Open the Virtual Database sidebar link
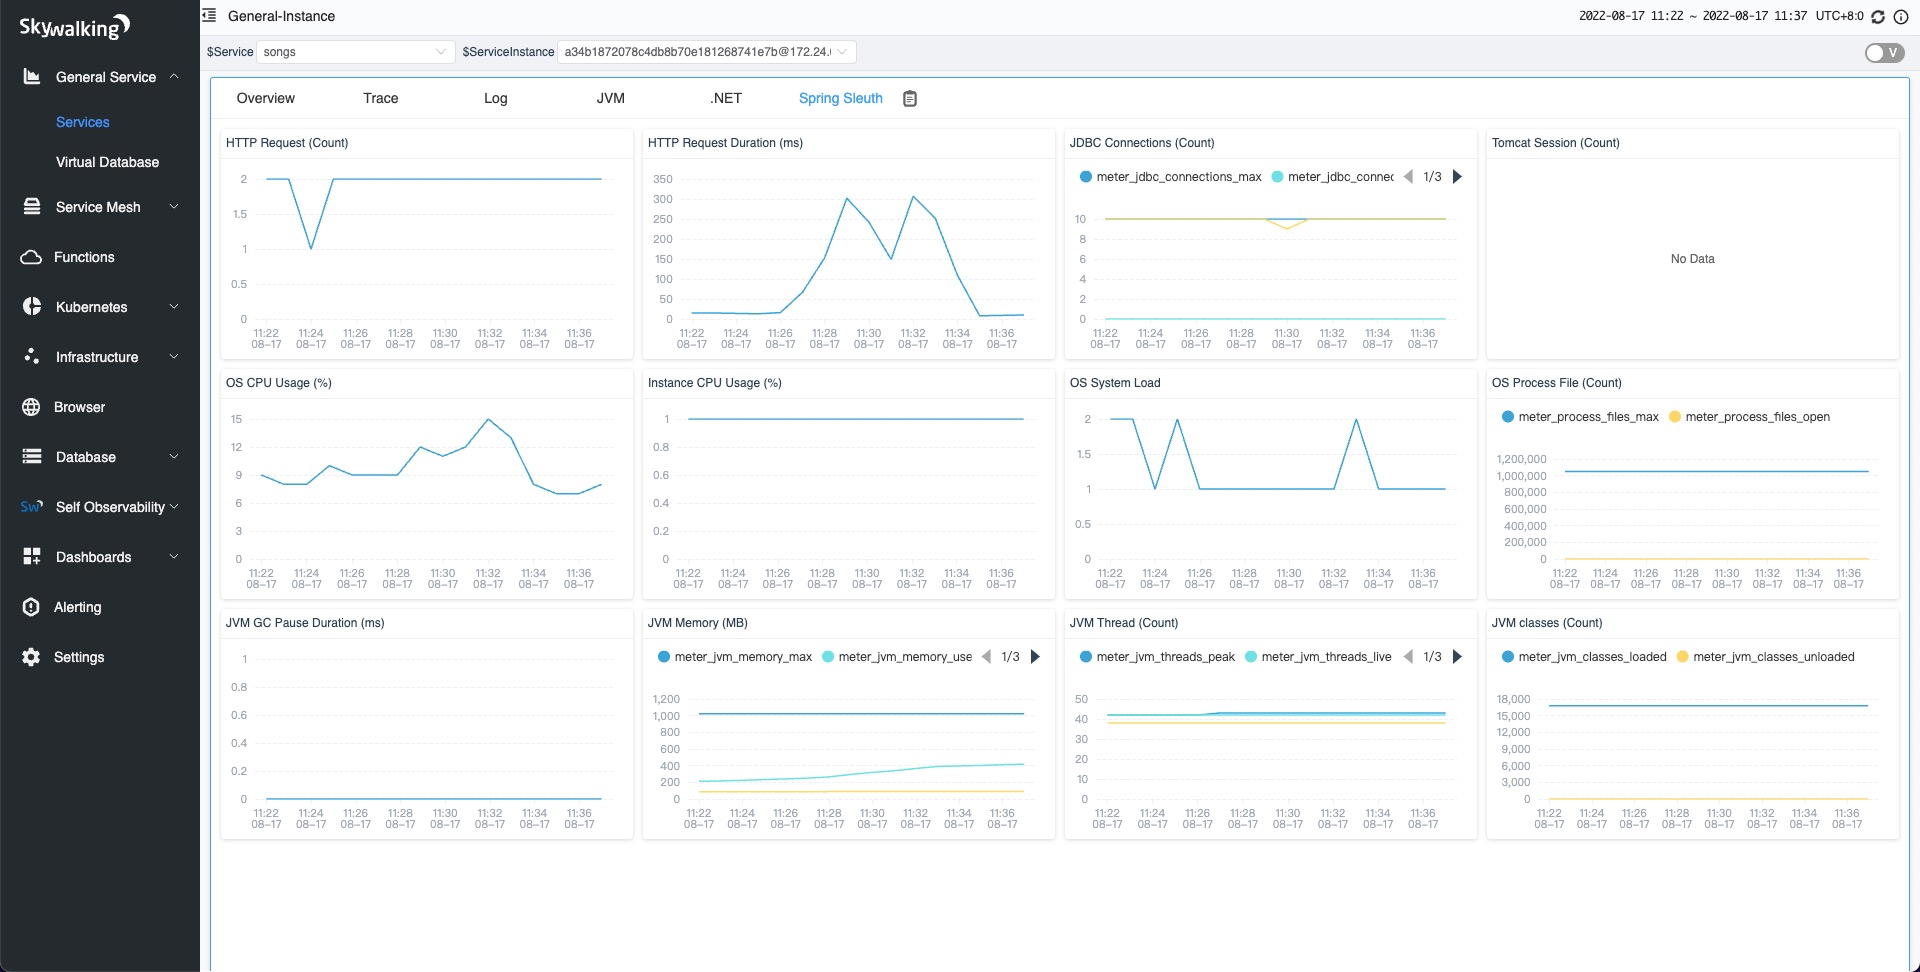The width and height of the screenshot is (1920, 972). pos(107,162)
